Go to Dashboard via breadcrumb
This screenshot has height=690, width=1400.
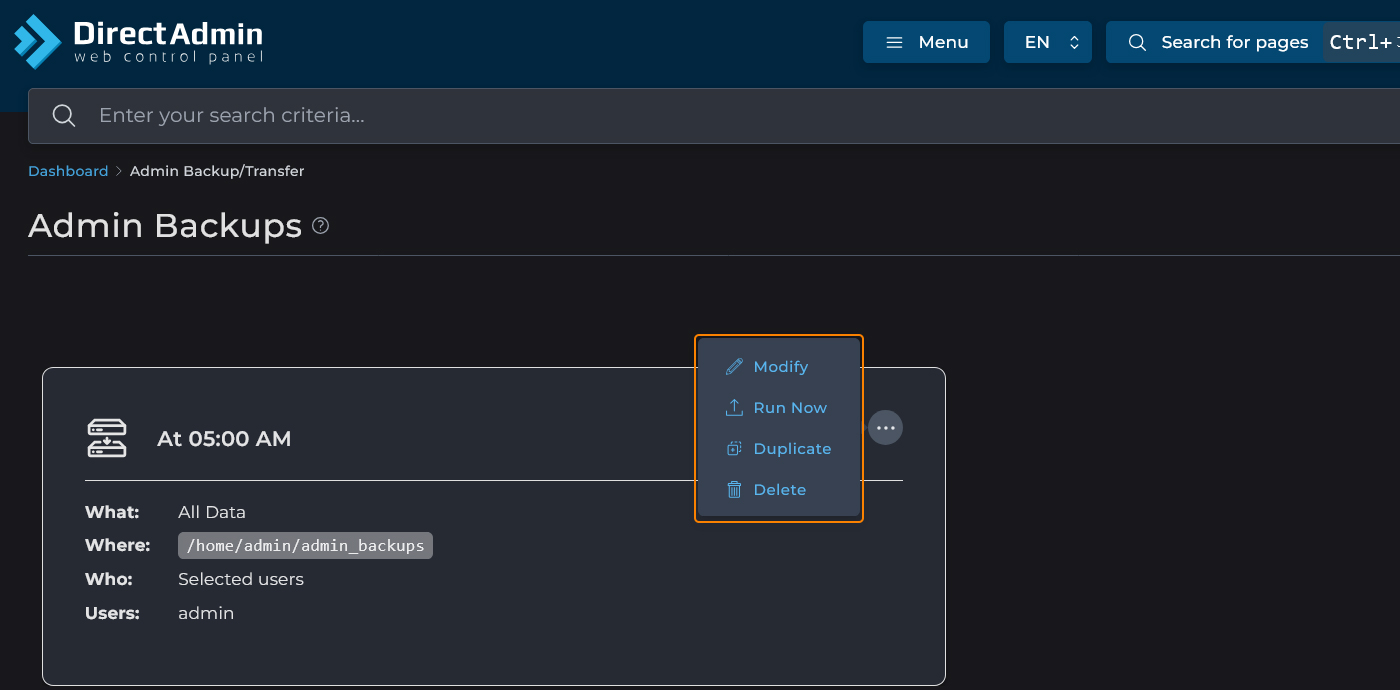68,171
